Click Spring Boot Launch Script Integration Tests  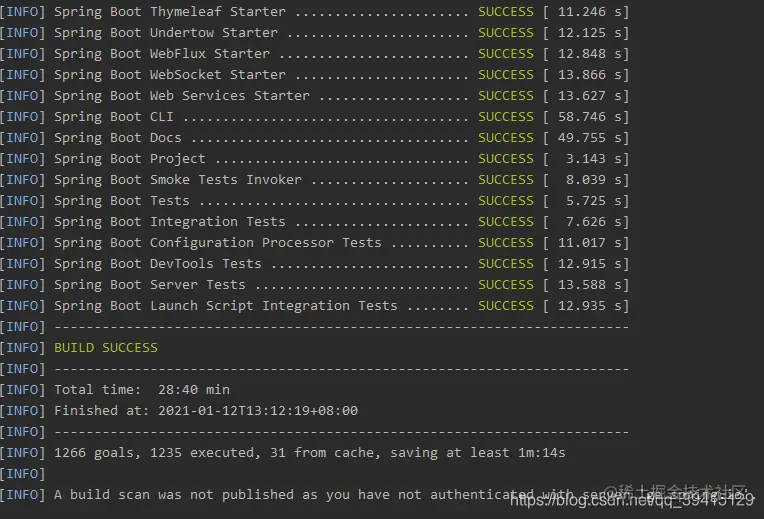click(x=226, y=306)
